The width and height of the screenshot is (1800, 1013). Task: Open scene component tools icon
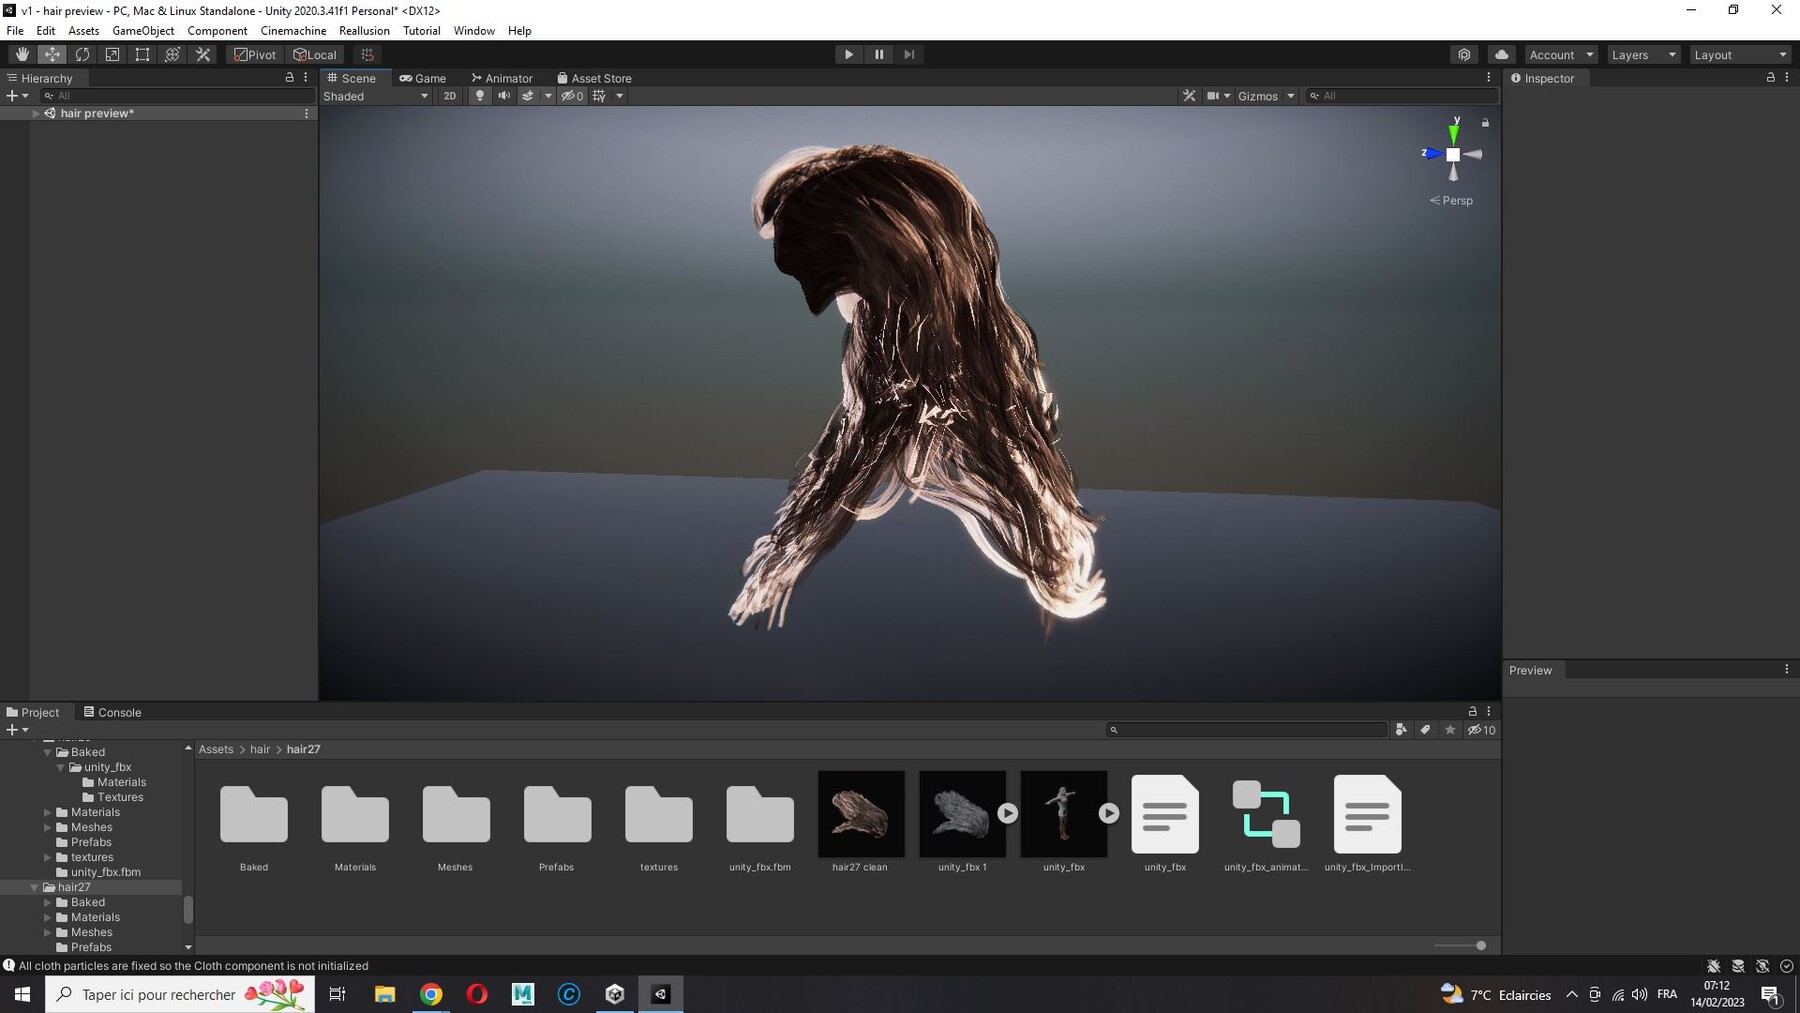[x=1189, y=96]
